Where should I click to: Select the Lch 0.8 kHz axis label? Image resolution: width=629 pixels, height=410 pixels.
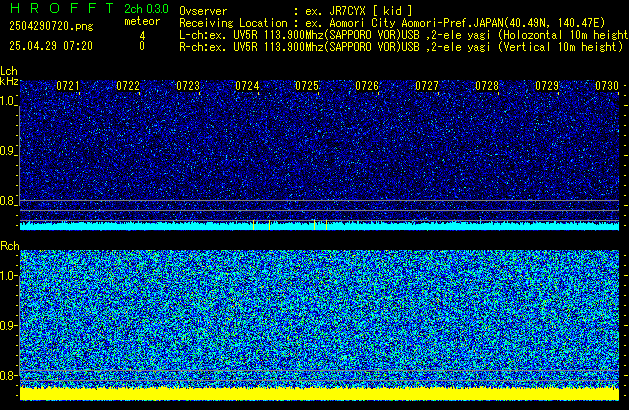point(7,201)
